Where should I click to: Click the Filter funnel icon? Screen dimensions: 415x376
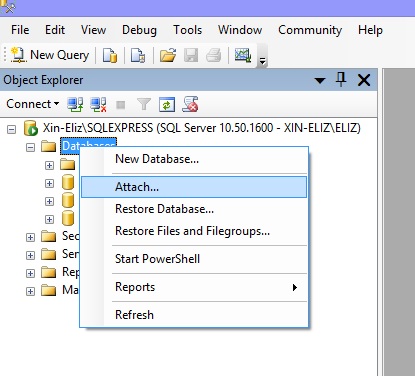[x=144, y=104]
